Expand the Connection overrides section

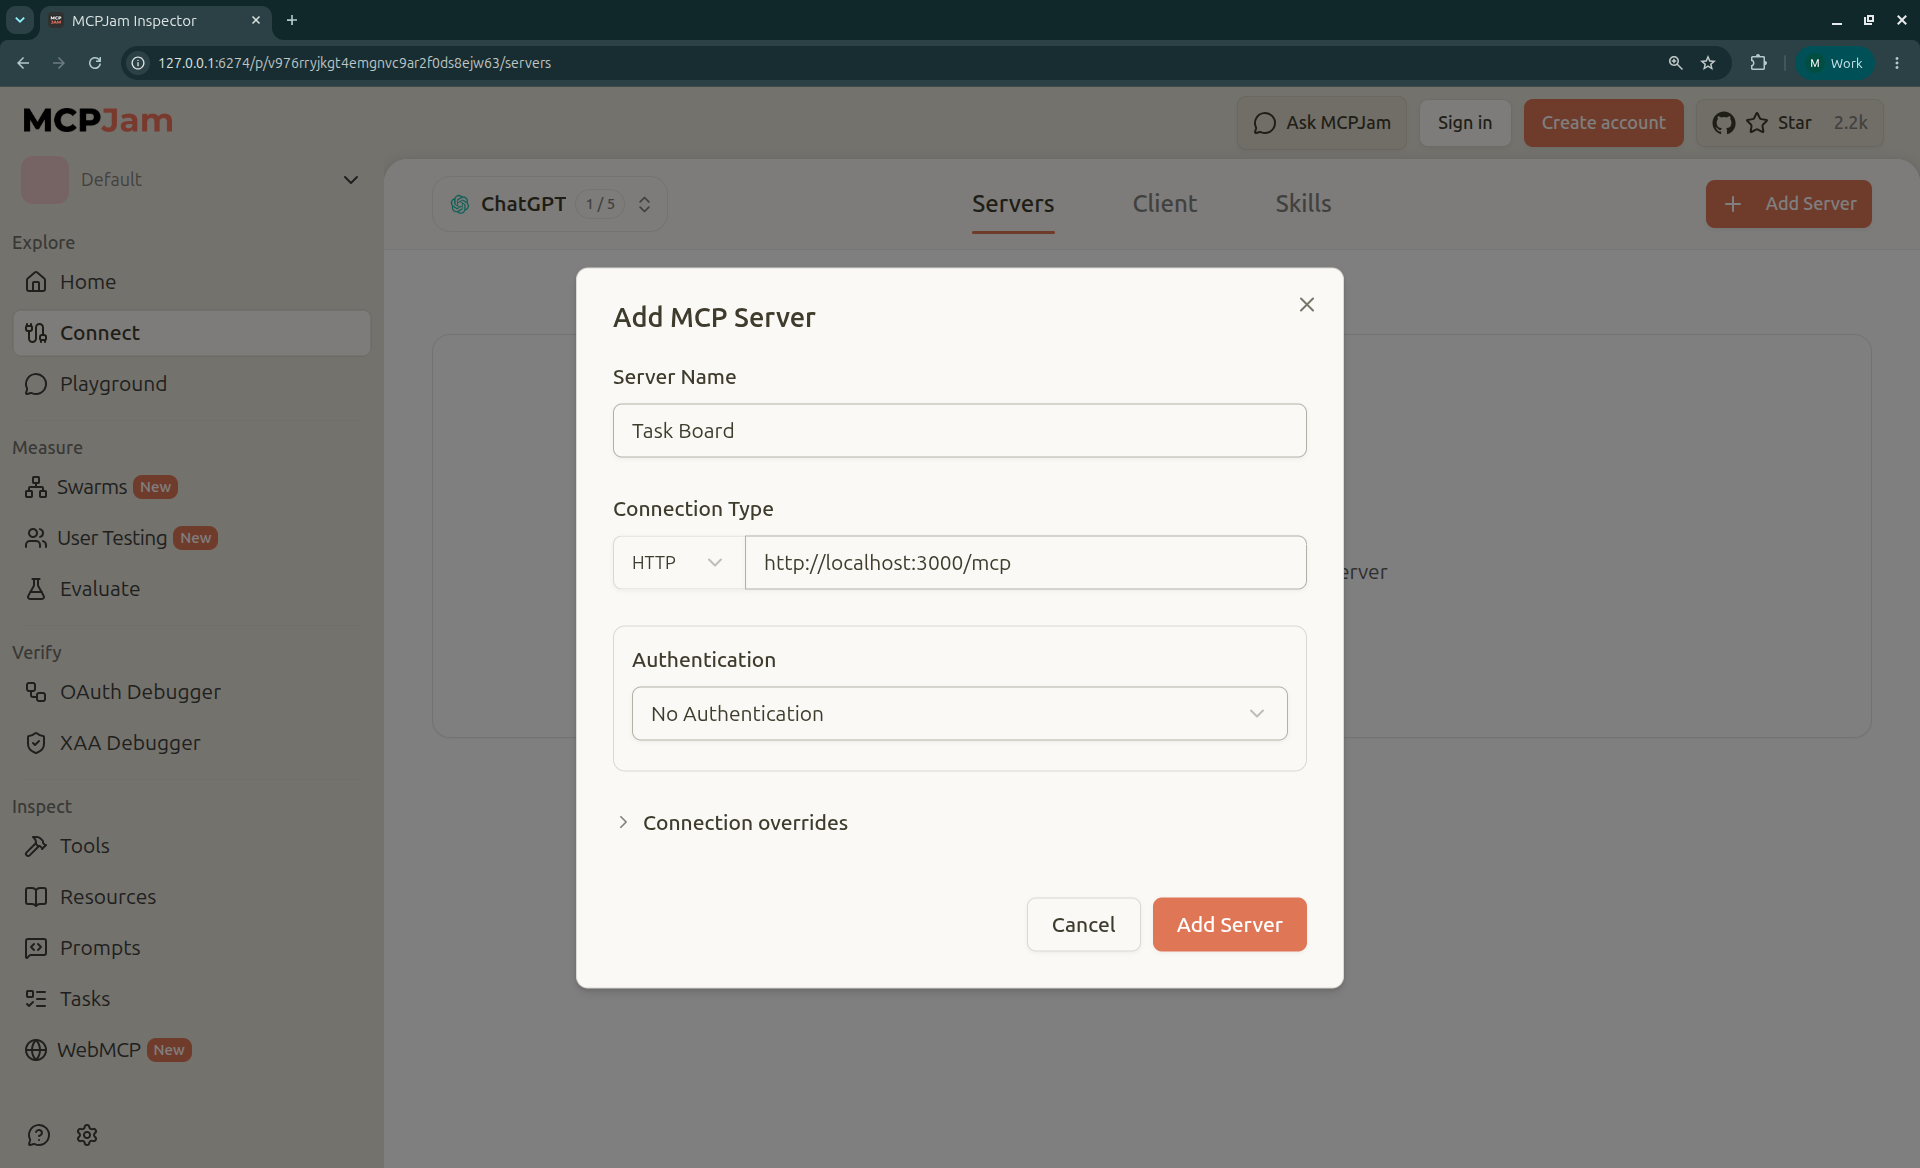pos(732,823)
